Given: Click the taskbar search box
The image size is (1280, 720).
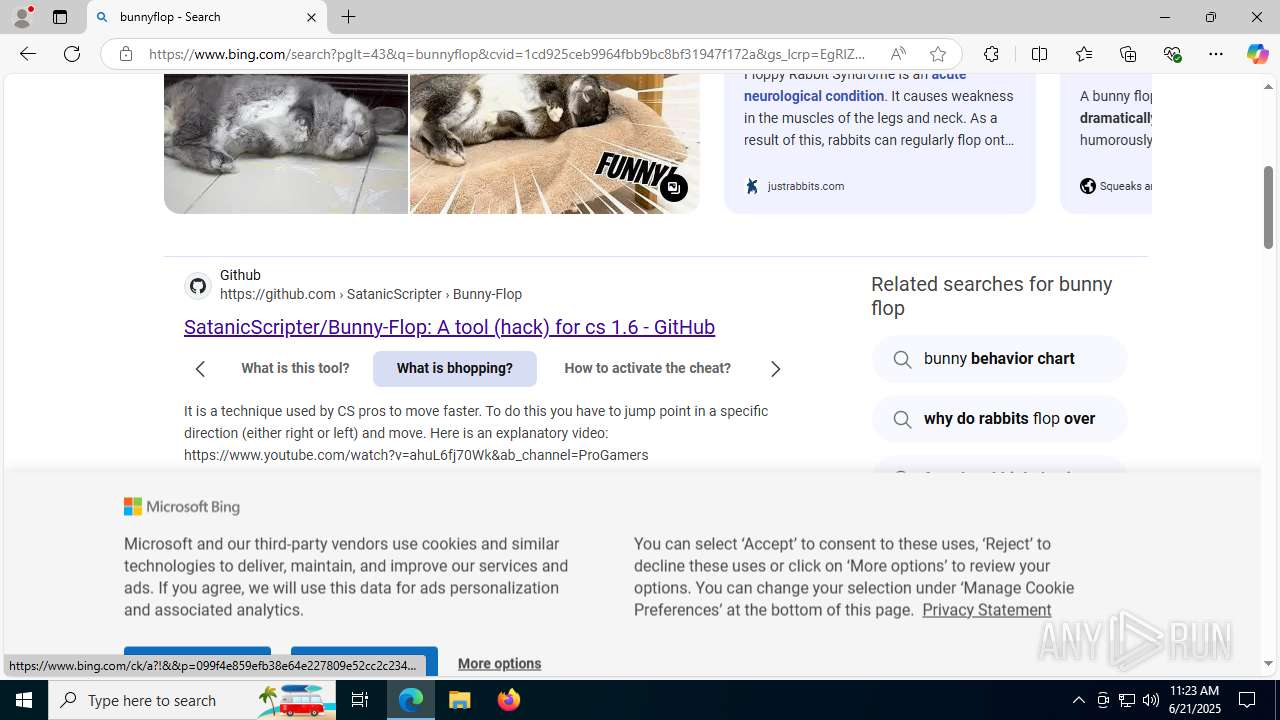Looking at the screenshot, I should [192, 700].
